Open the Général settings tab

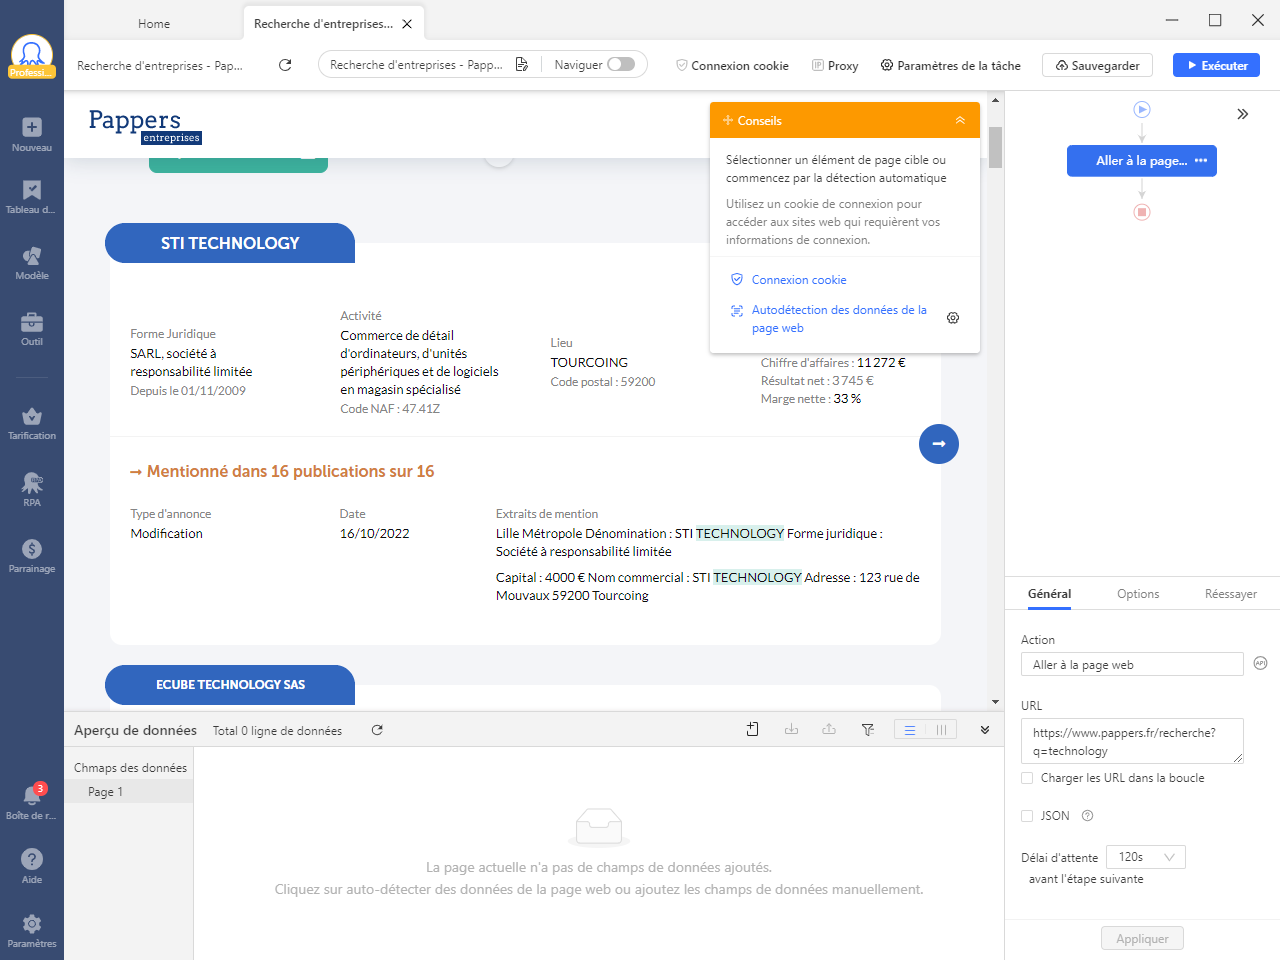[1049, 594]
